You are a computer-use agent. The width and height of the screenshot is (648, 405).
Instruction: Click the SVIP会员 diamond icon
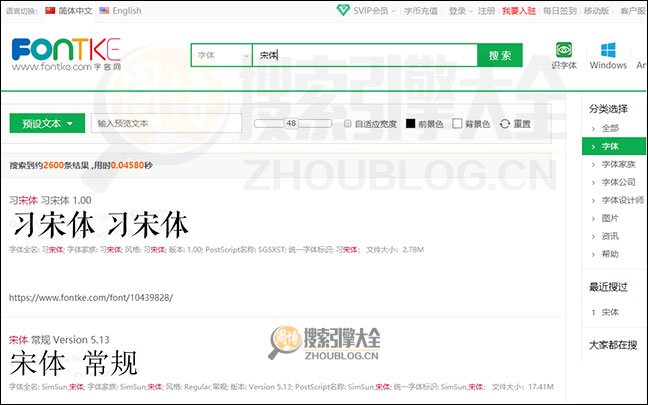click(343, 11)
